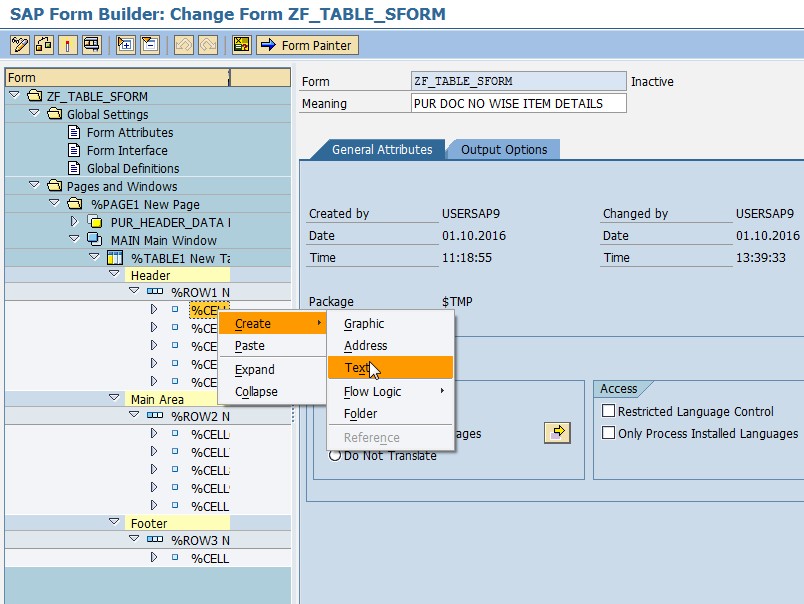Click the %ROW3 row icon
This screenshot has height=604, width=804.
click(x=155, y=540)
